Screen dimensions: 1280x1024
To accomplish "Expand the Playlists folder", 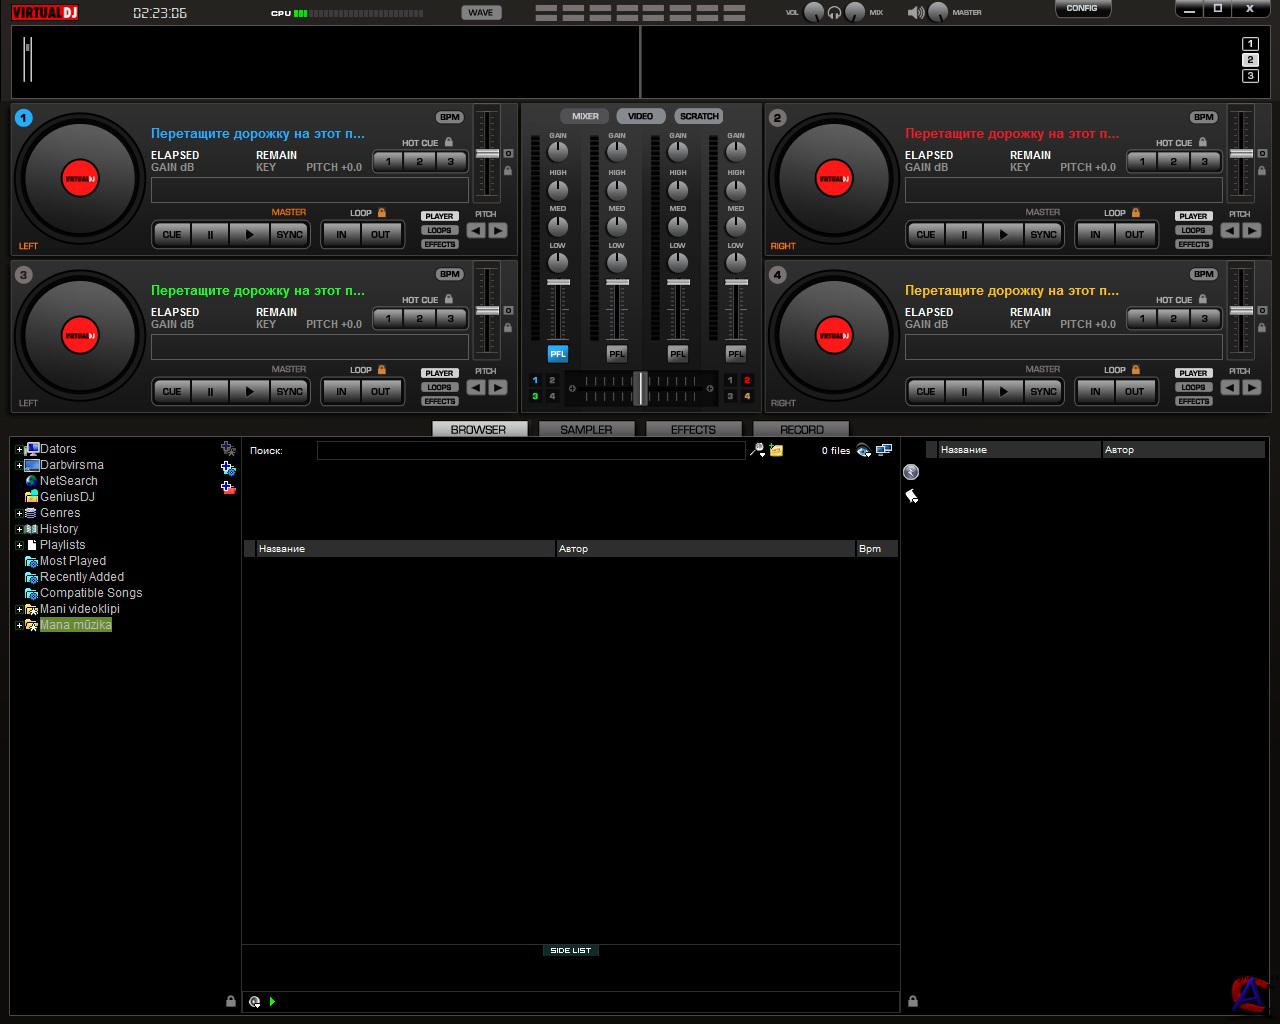I will (x=19, y=546).
